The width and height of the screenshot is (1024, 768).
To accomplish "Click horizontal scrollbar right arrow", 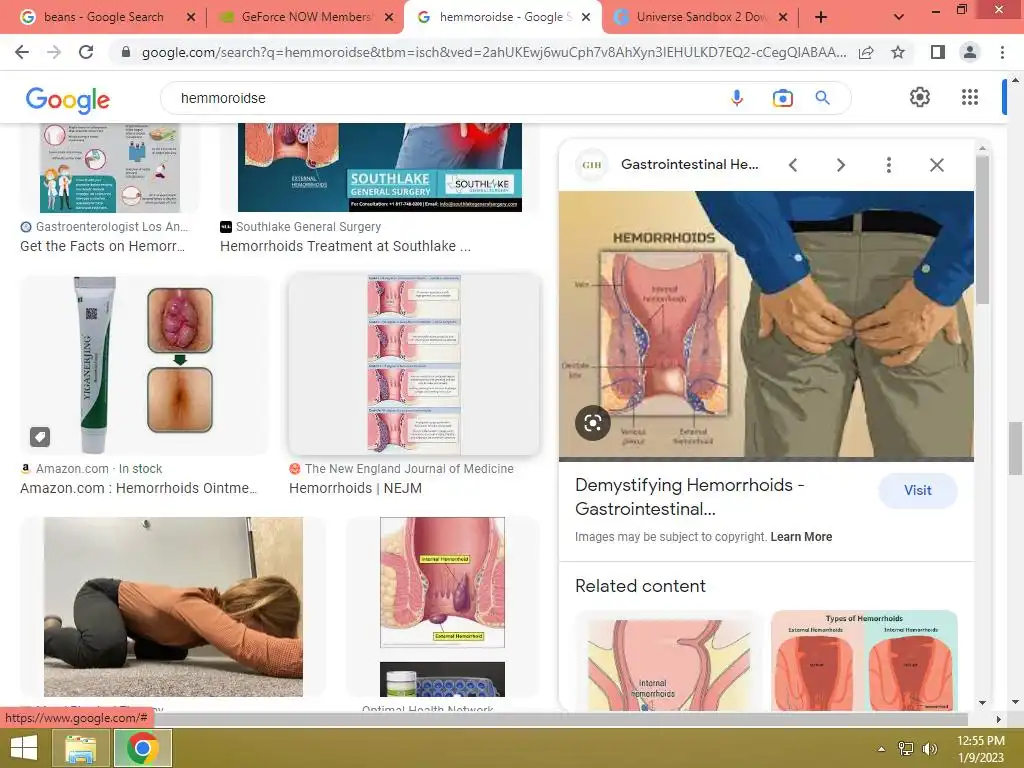I will tap(998, 719).
